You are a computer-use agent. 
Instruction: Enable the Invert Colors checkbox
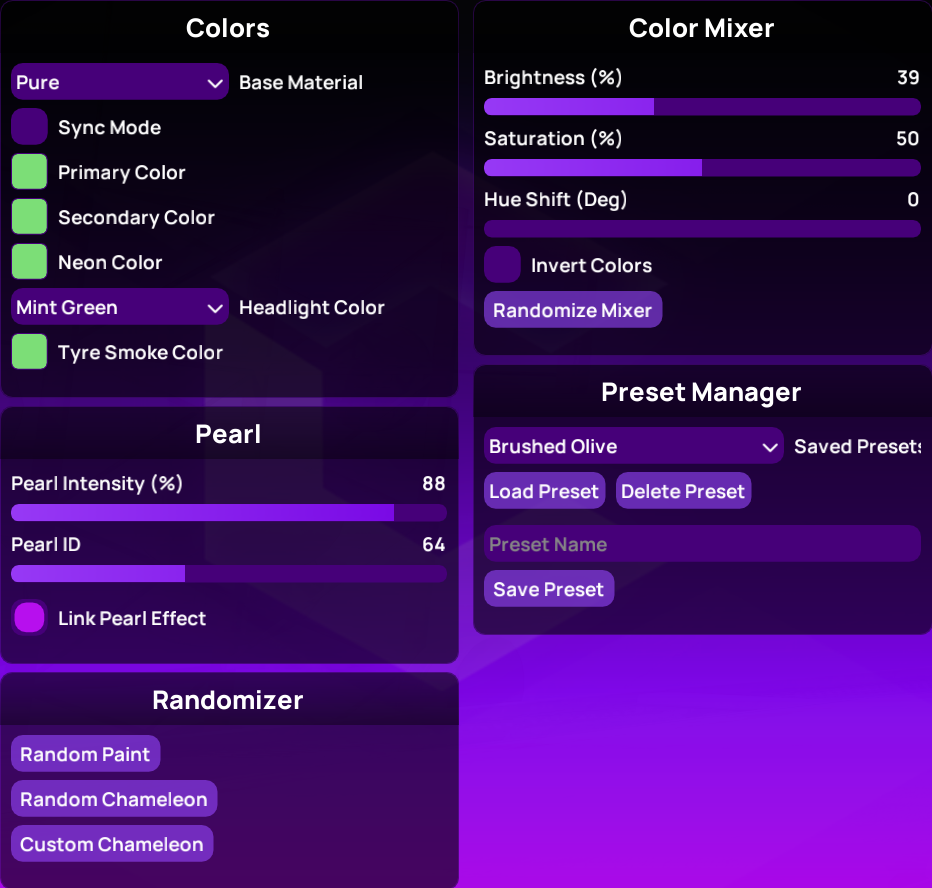[x=502, y=265]
